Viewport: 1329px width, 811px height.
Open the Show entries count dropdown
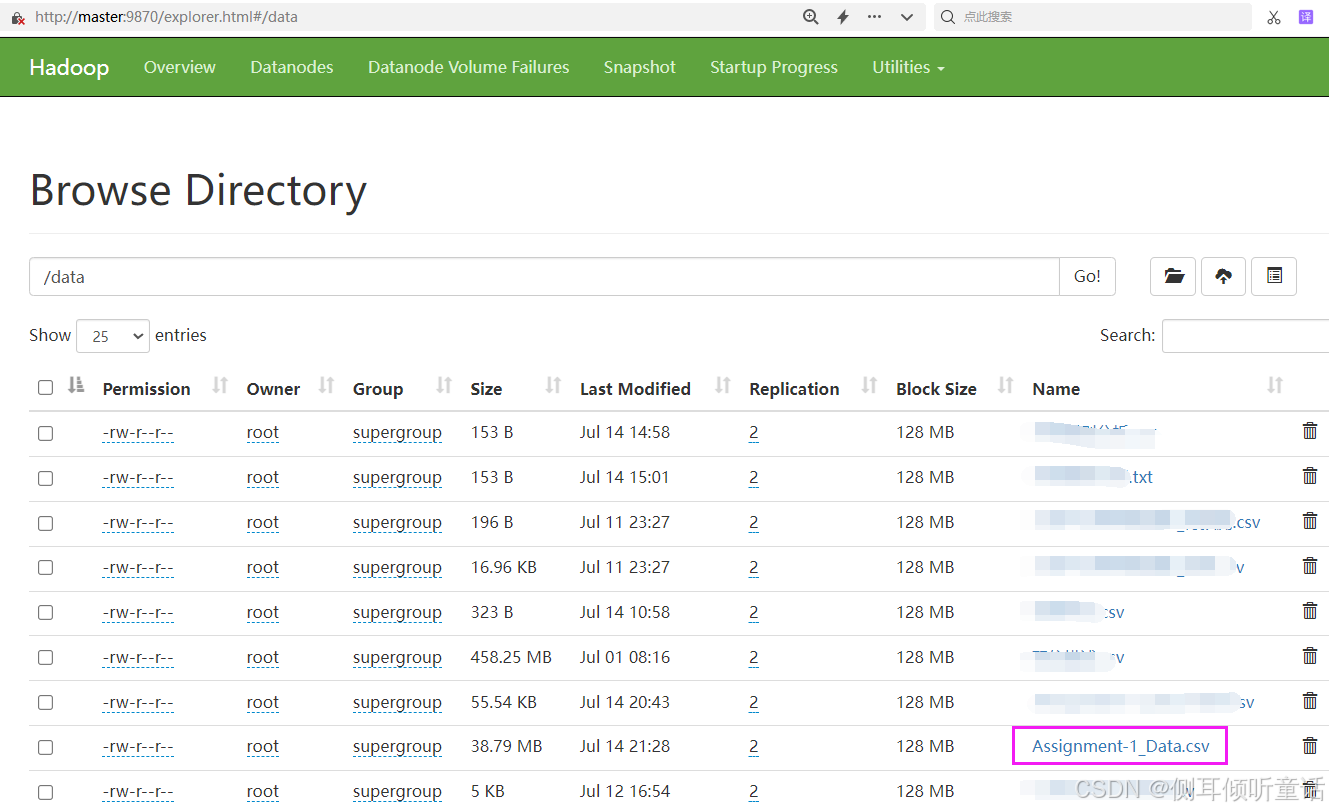[113, 336]
